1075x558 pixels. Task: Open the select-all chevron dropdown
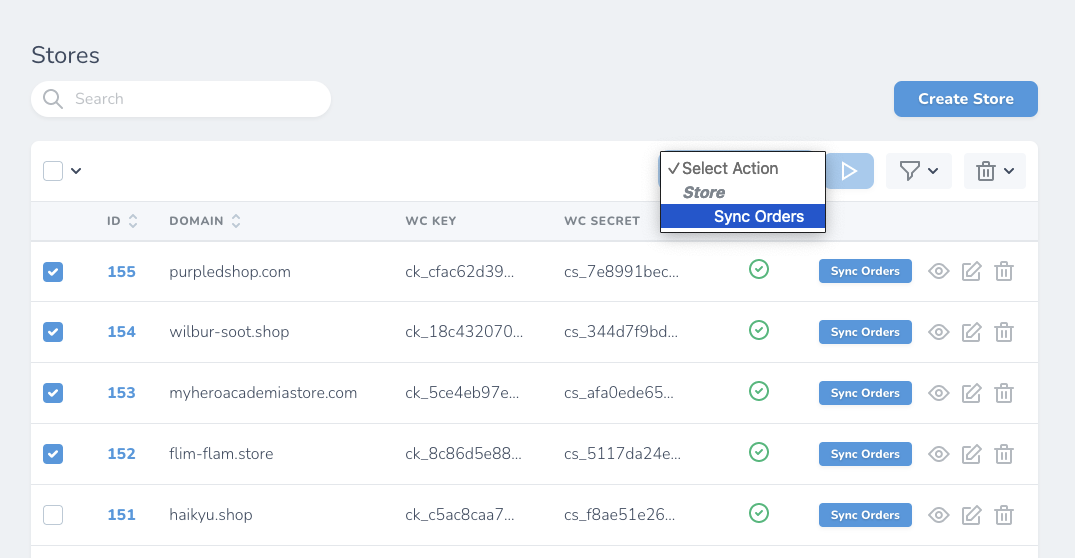coord(76,171)
